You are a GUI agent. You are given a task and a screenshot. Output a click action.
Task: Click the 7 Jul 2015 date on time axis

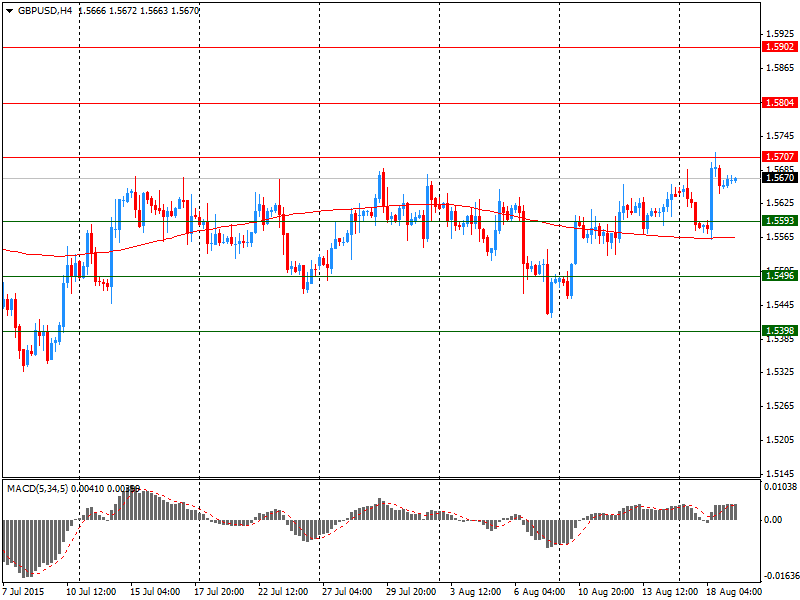(24, 592)
